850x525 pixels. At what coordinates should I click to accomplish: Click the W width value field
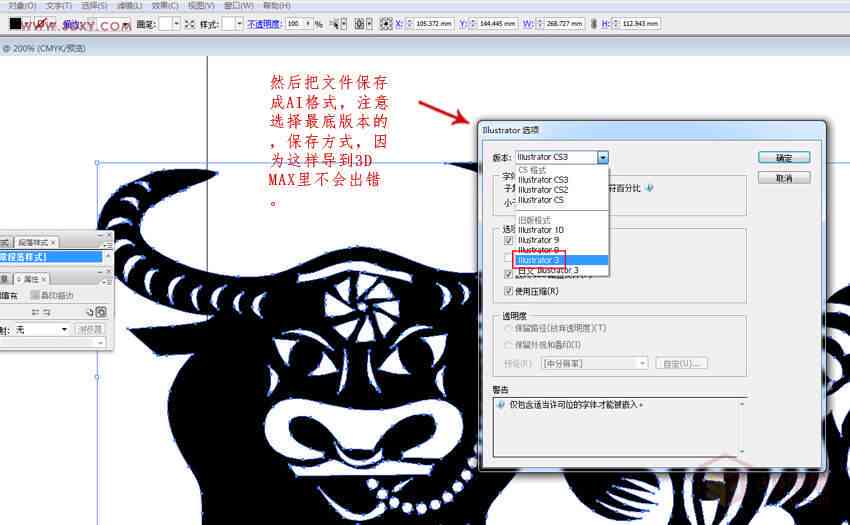564,24
